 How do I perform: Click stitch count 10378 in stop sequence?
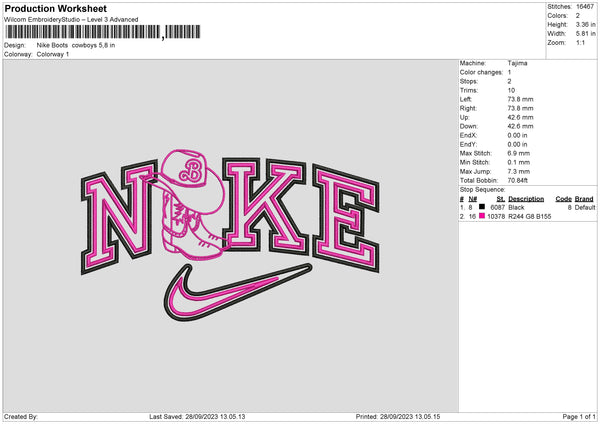pyautogui.click(x=496, y=217)
